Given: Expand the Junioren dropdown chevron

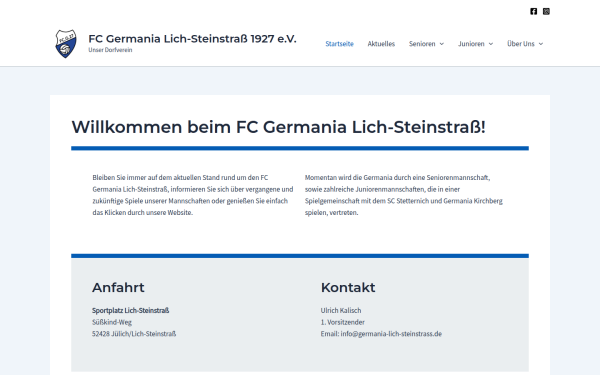Looking at the screenshot, I should [491, 44].
